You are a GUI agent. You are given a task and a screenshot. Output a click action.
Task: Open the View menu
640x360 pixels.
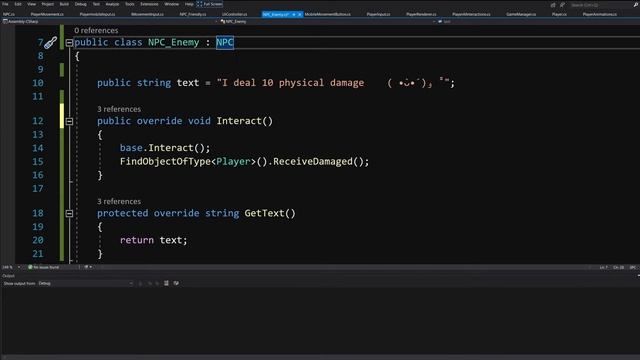coord(31,4)
